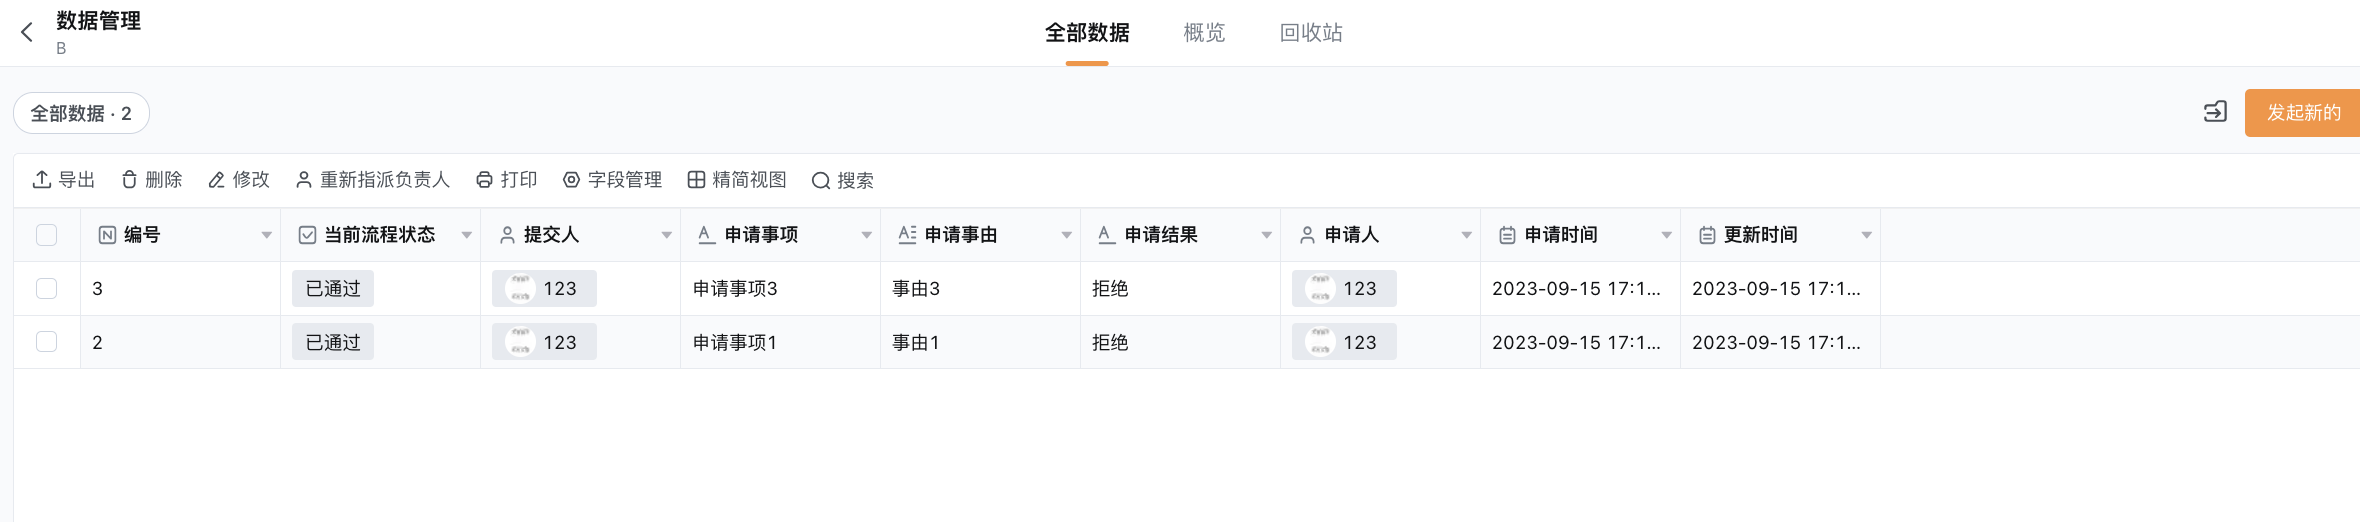Open field management (字段管理)
Image resolution: width=2360 pixels, height=522 pixels.
click(x=612, y=180)
